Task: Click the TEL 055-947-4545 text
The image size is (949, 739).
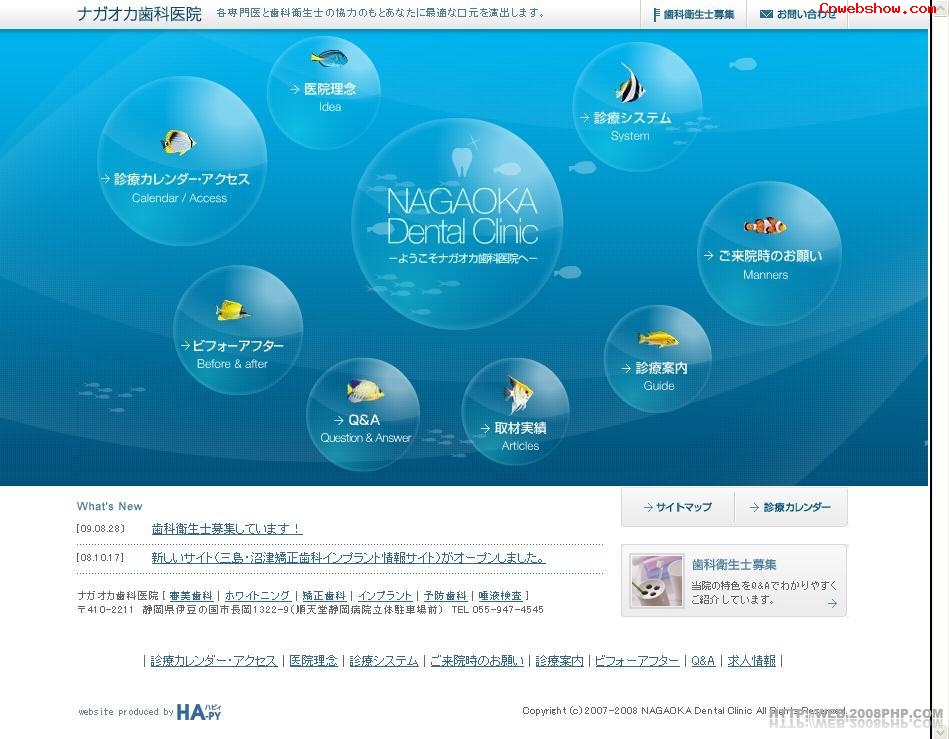Action: pyautogui.click(x=497, y=609)
